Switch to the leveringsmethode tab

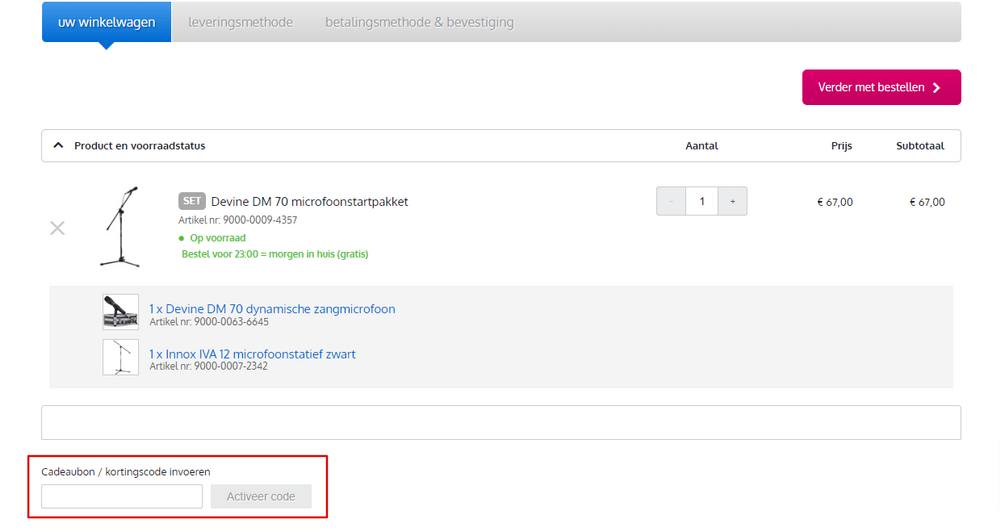(x=240, y=22)
